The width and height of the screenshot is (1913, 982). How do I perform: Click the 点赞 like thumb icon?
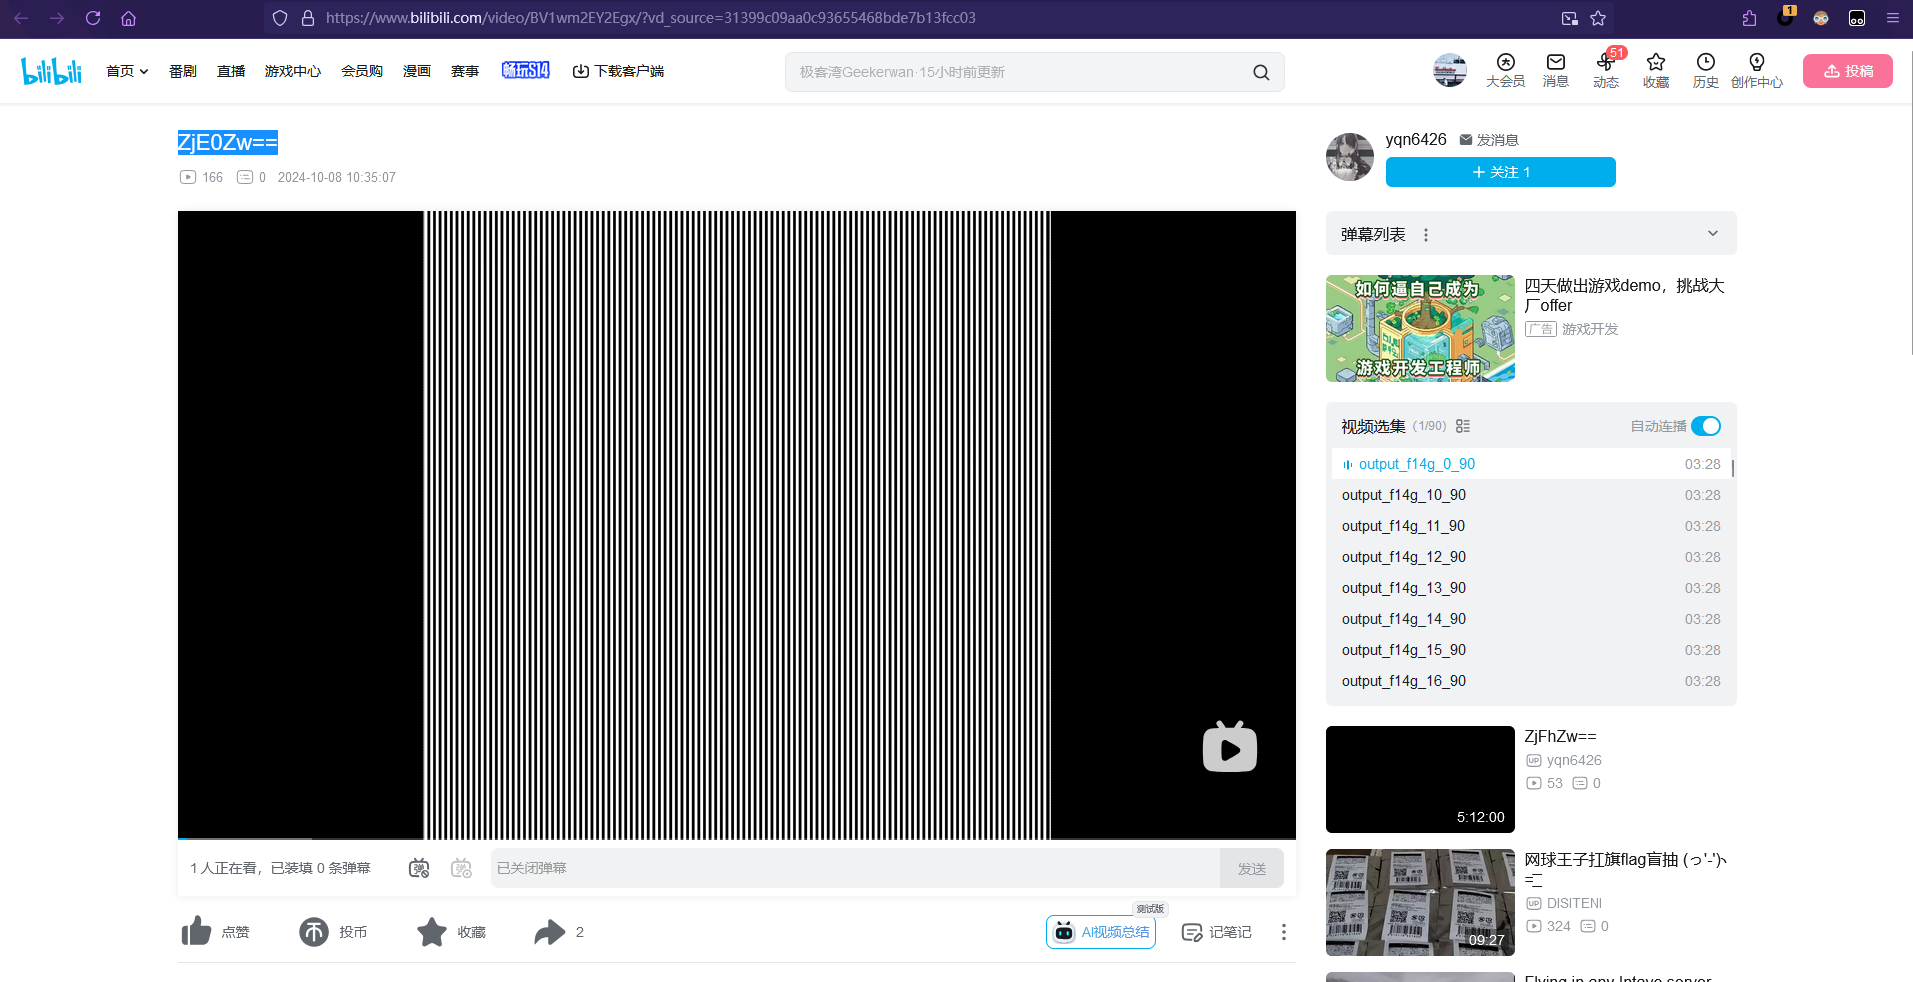(196, 931)
